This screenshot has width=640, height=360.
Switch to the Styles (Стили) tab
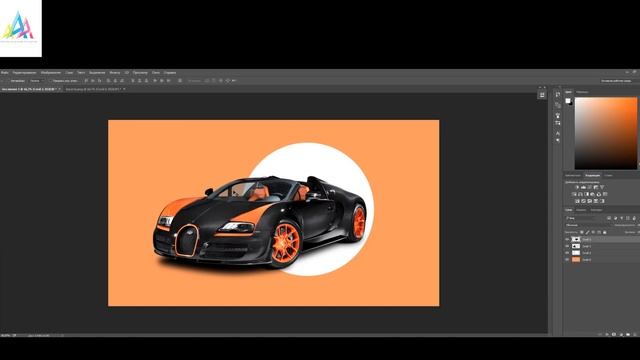[608, 176]
